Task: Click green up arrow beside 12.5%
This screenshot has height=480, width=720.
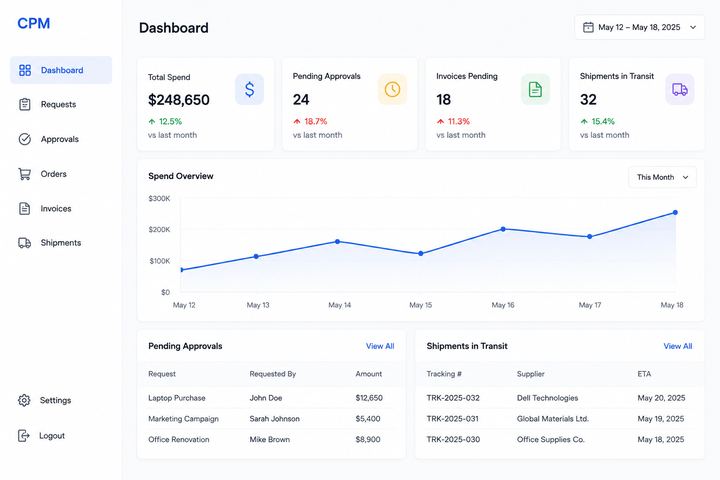Action: click(x=152, y=121)
